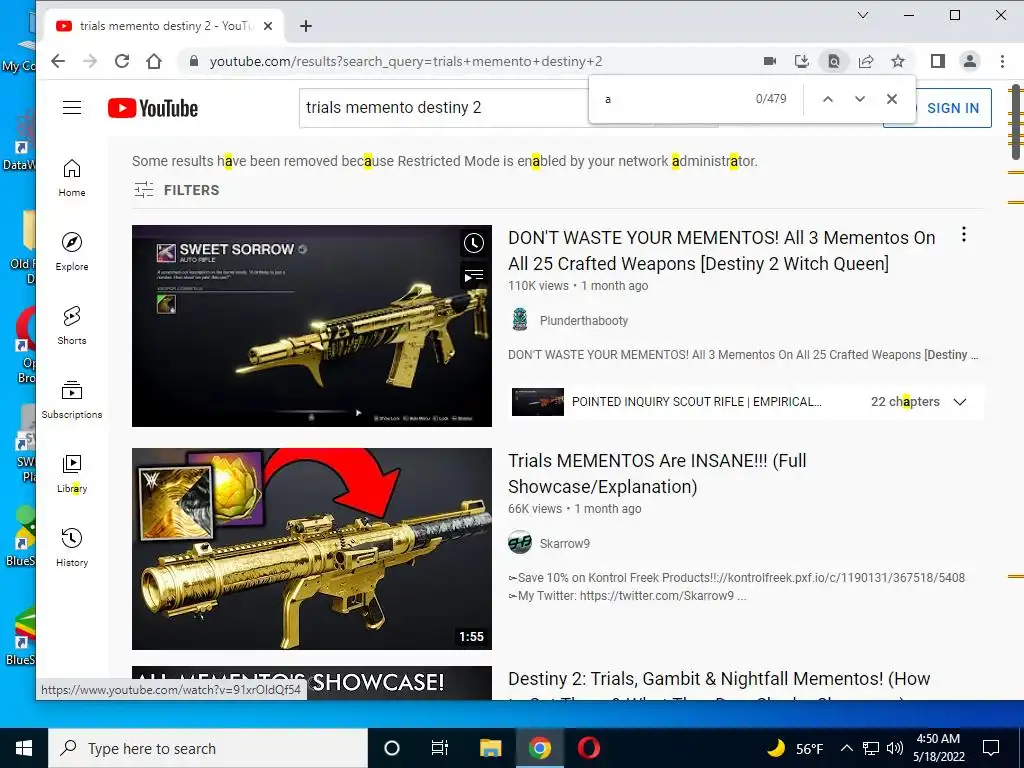
Task: Open a new browser tab
Action: click(306, 26)
